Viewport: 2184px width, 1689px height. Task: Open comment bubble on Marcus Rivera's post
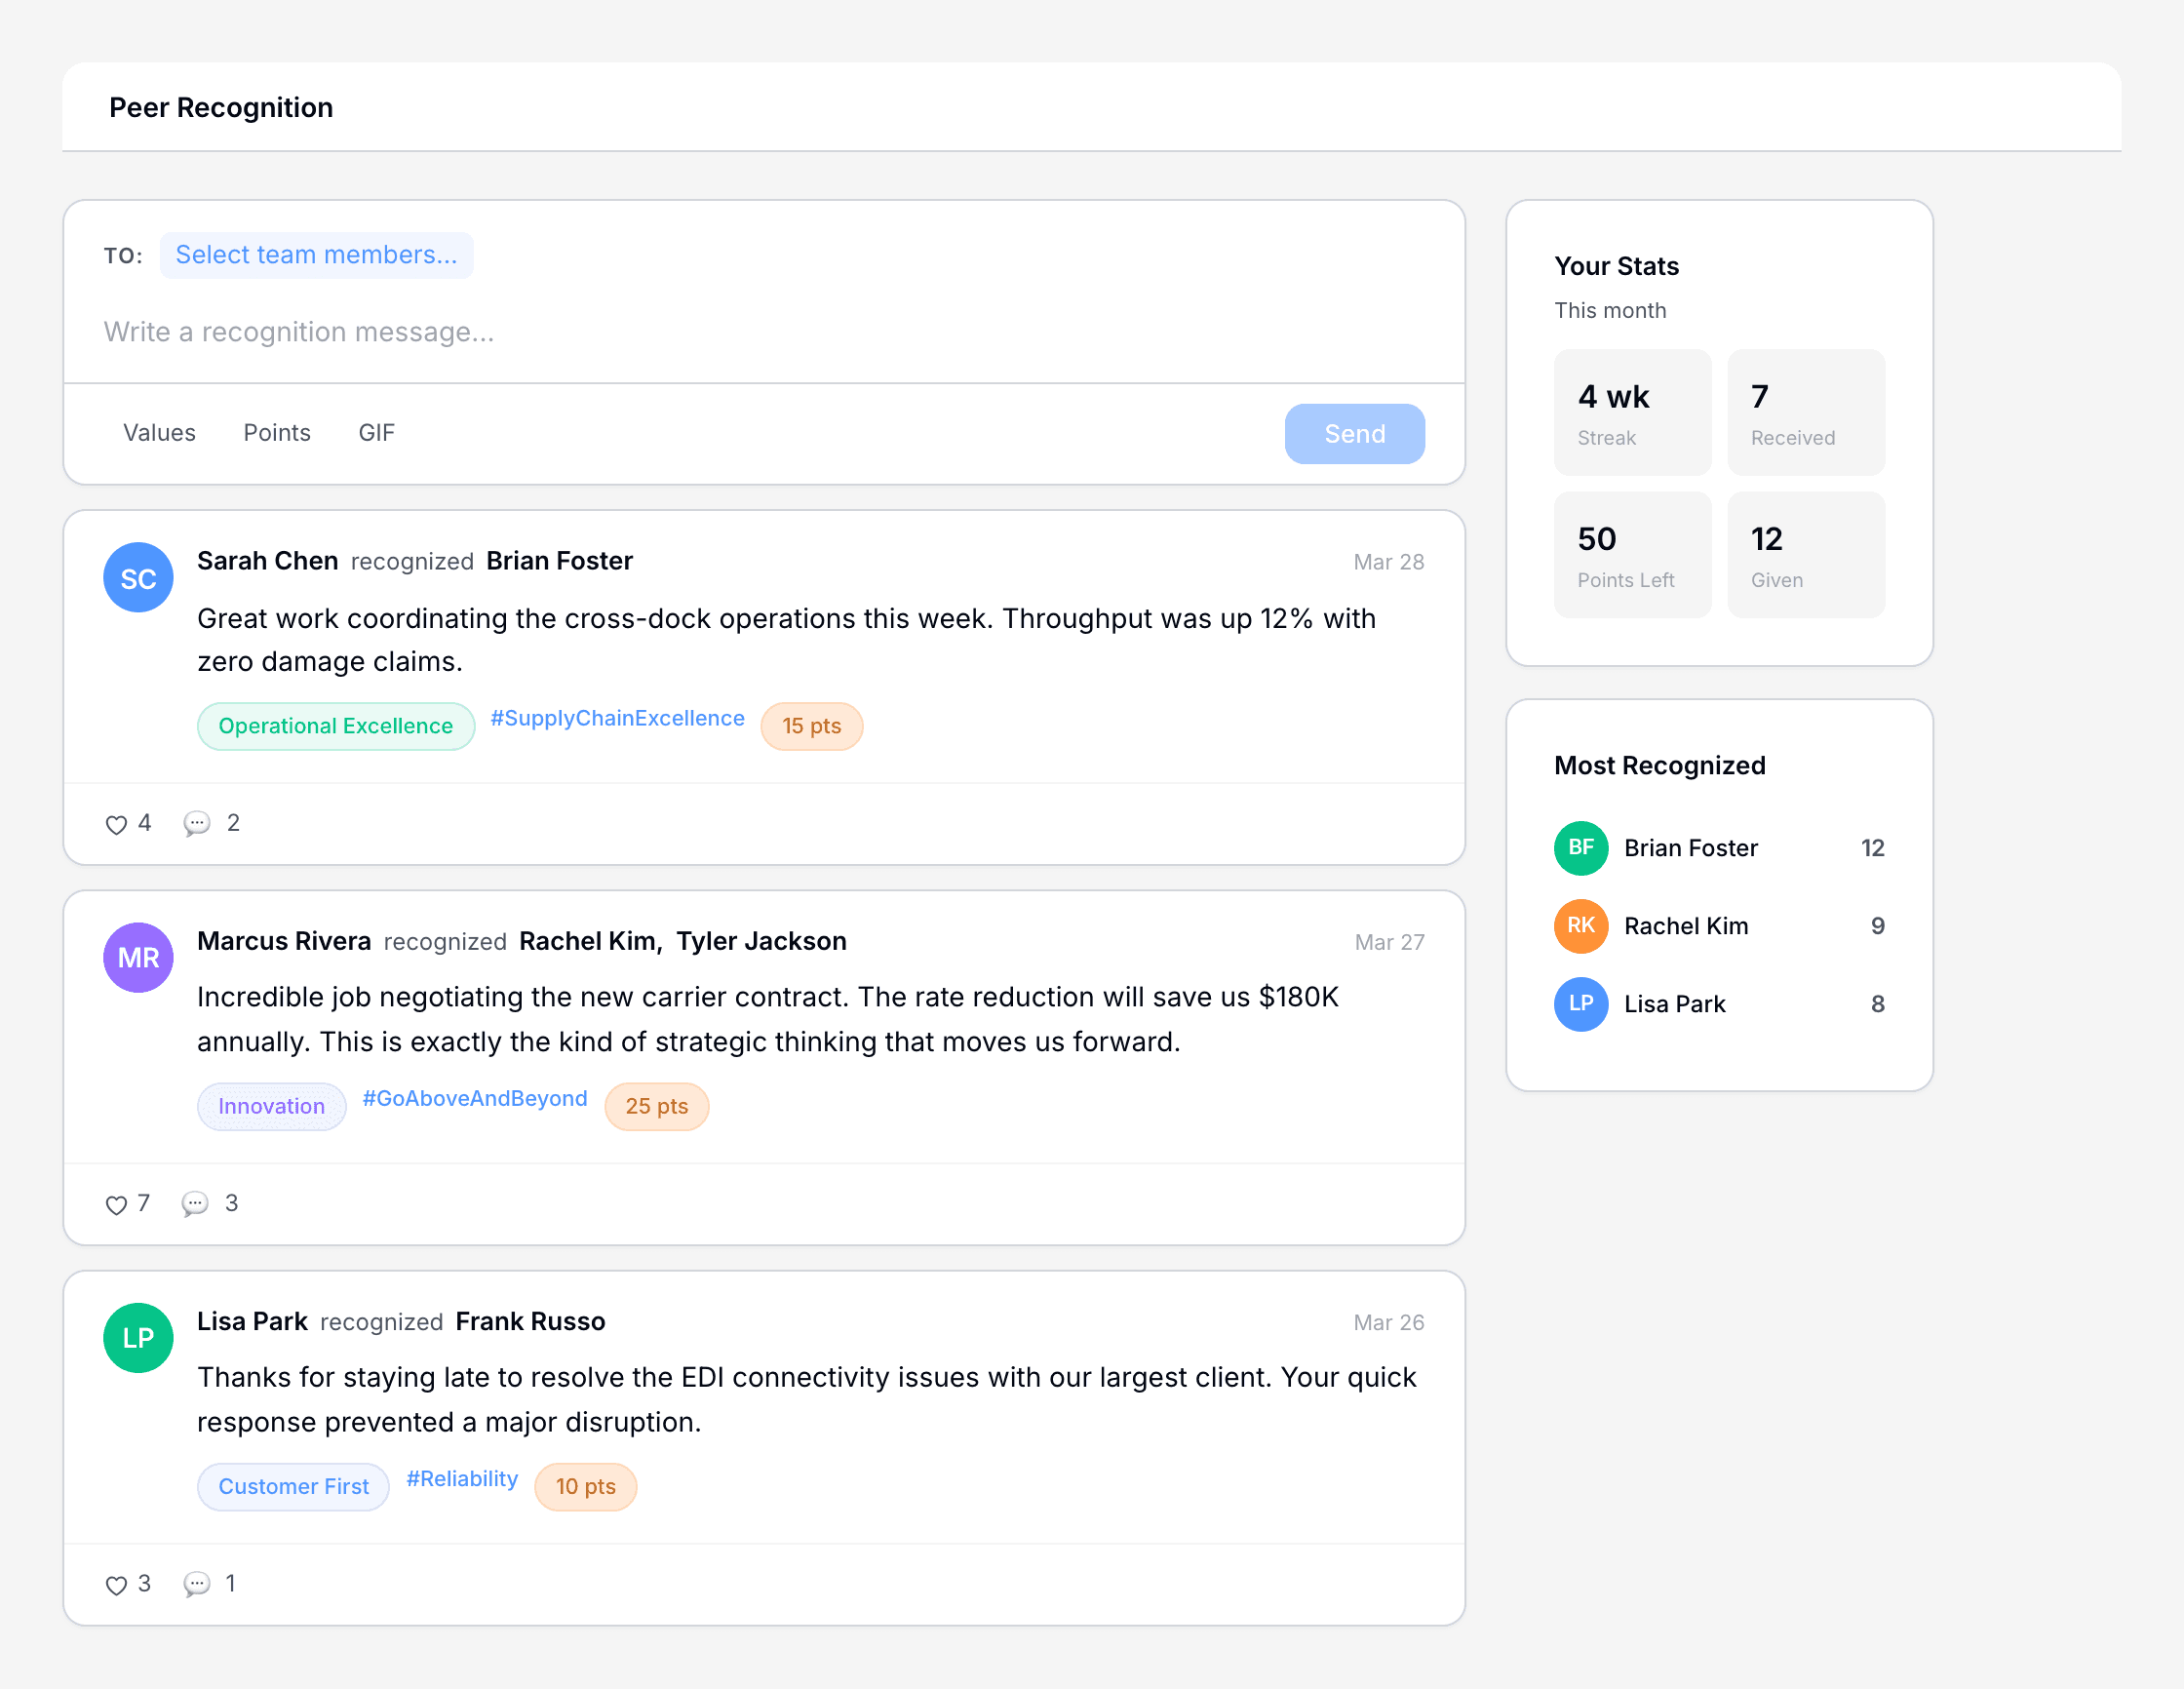(195, 1204)
